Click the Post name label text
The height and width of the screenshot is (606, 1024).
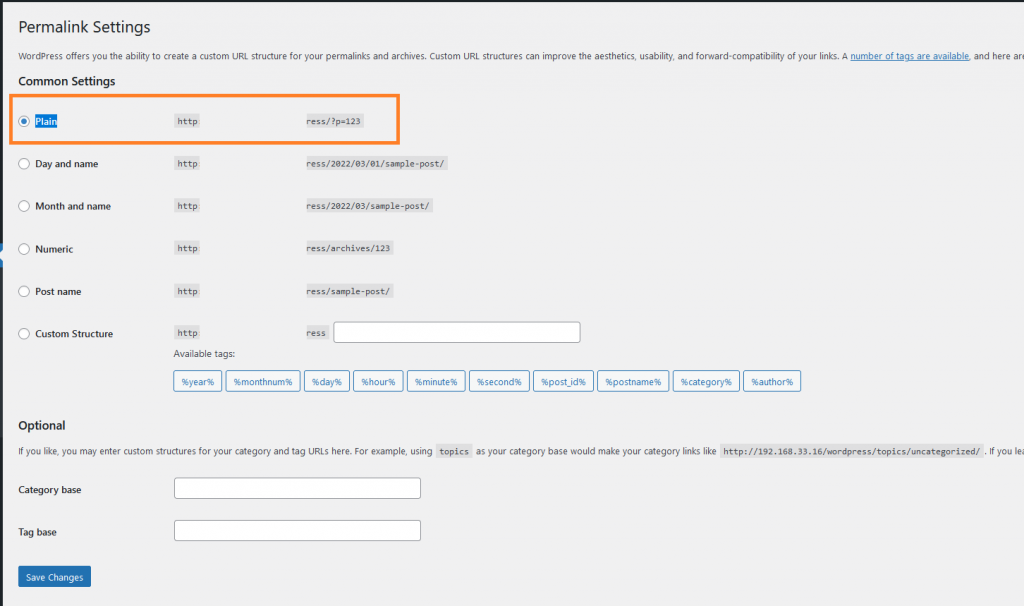[58, 292]
